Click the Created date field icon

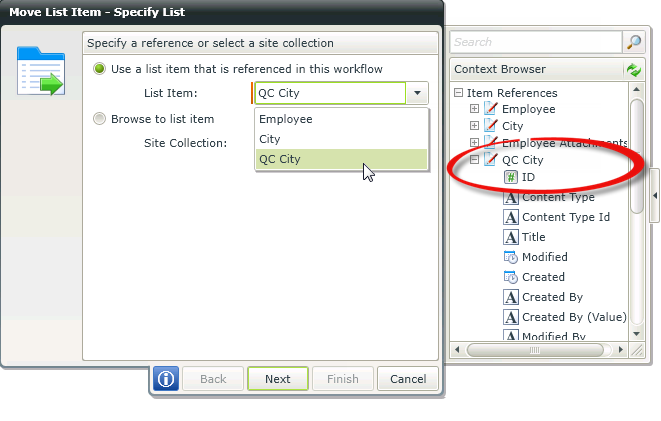pos(510,277)
